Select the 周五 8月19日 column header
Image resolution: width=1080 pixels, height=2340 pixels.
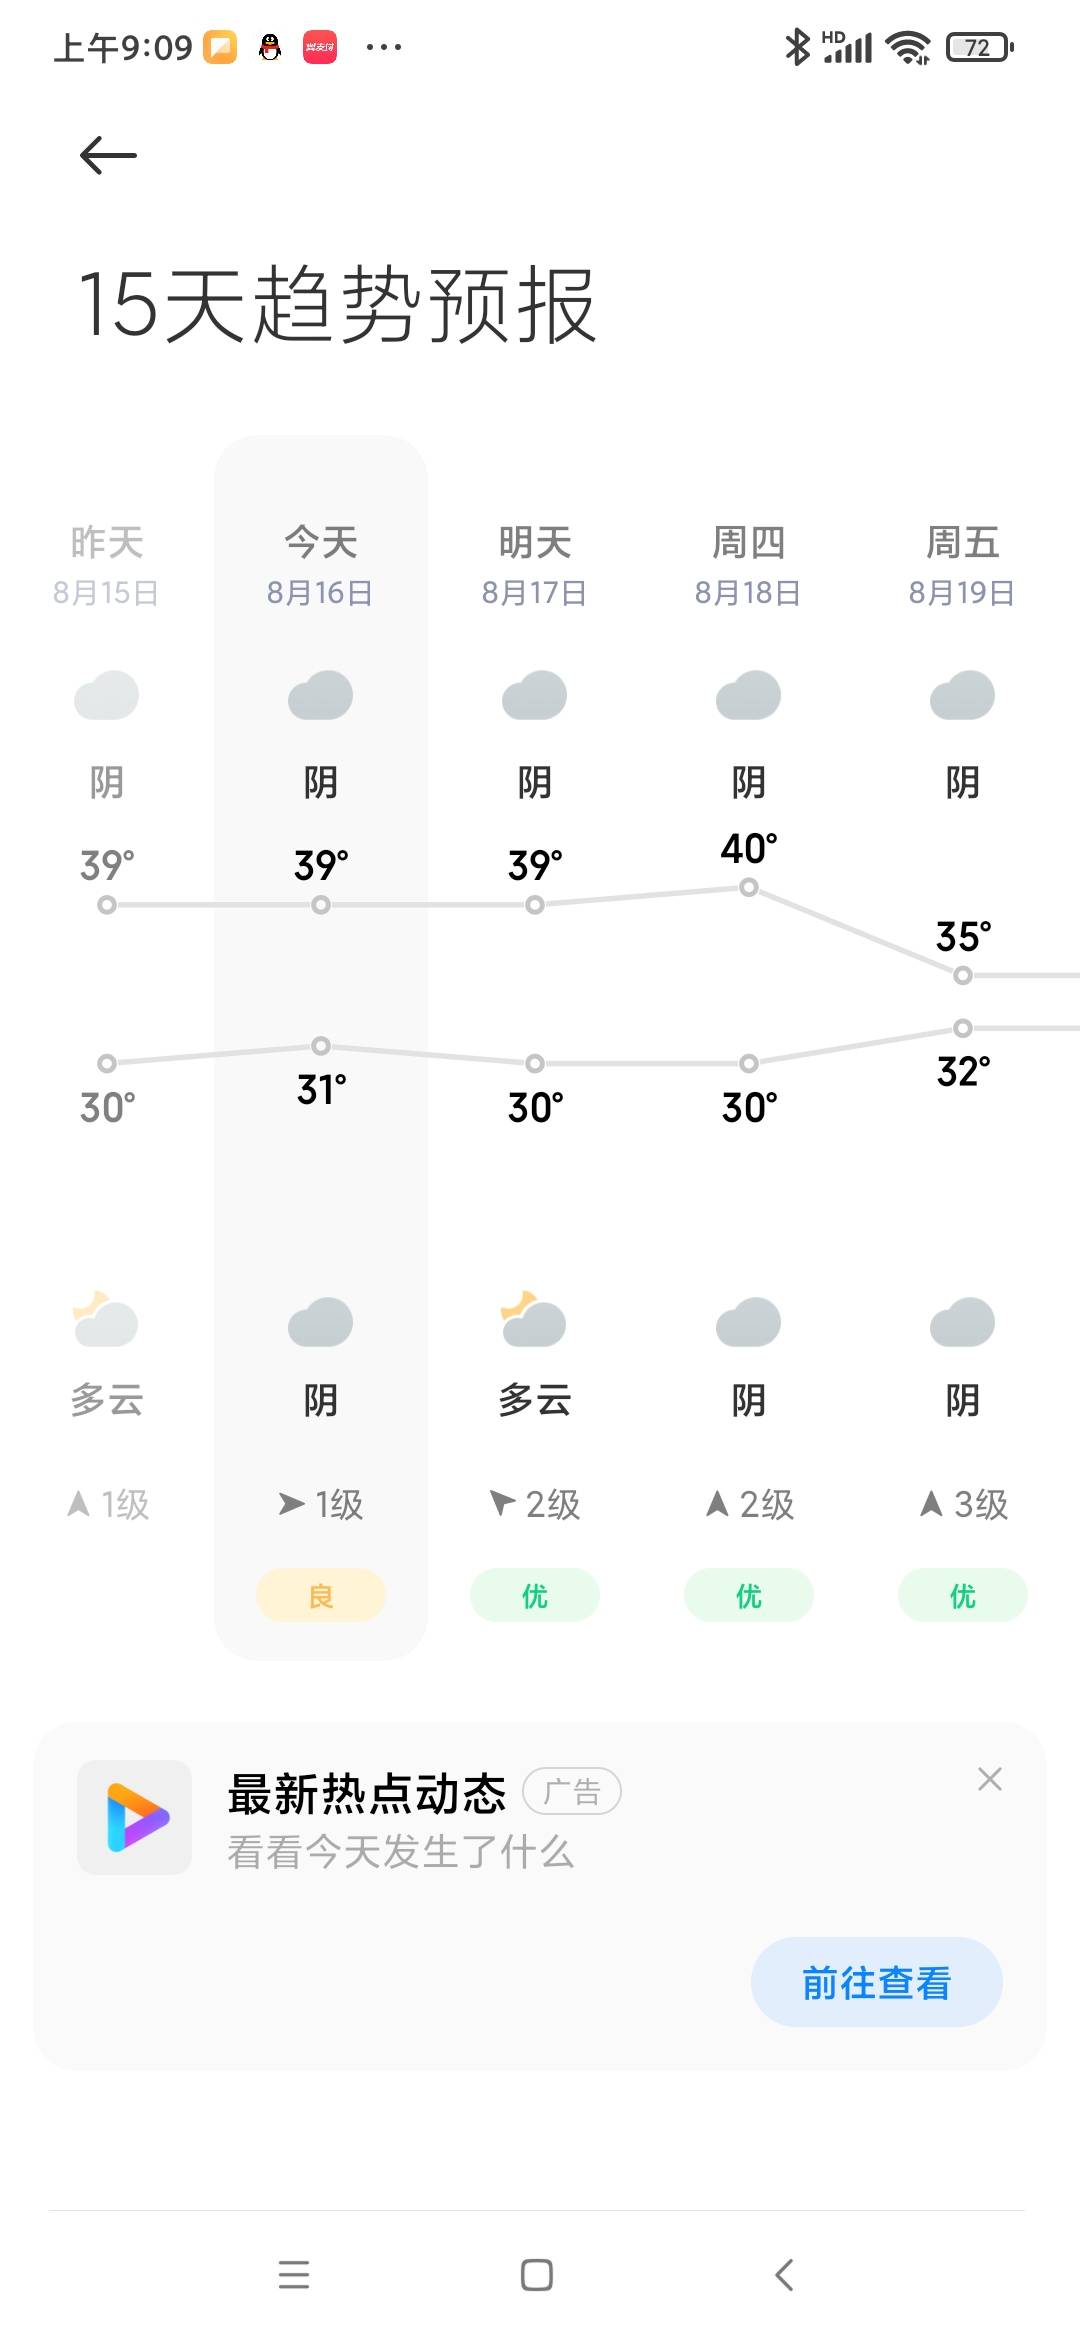[962, 565]
